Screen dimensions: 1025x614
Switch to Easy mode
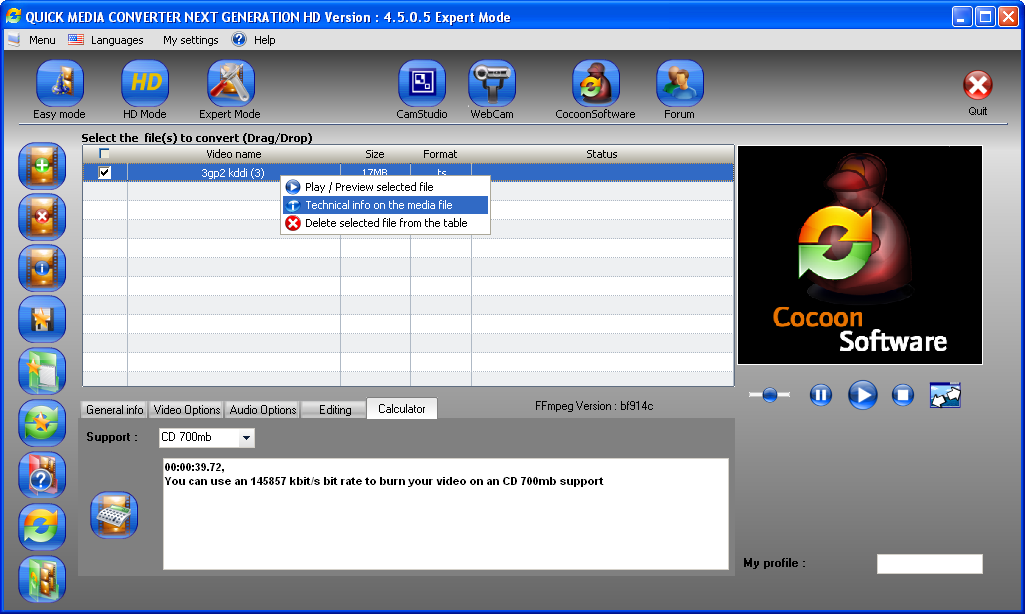click(x=59, y=84)
